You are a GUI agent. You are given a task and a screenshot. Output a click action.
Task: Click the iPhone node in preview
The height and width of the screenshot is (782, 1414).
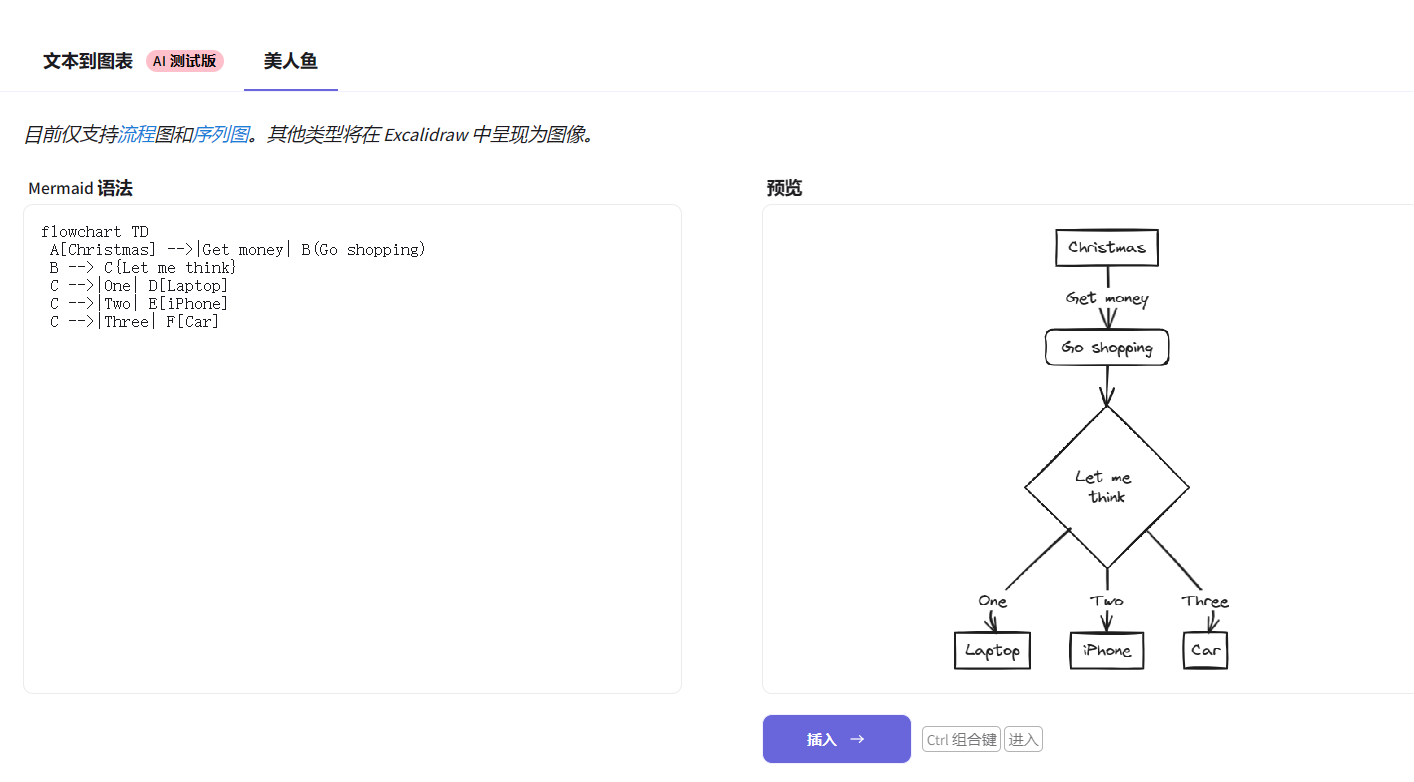1106,650
